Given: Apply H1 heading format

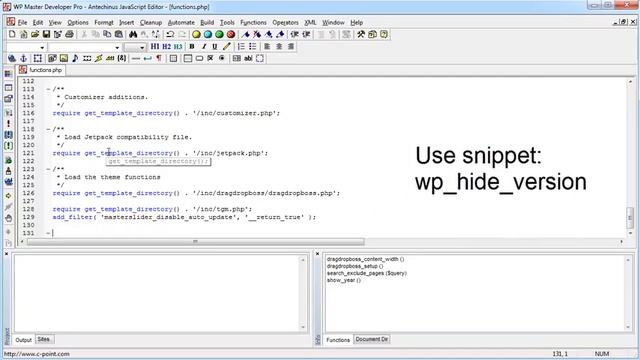Looking at the screenshot, I should pos(155,47).
